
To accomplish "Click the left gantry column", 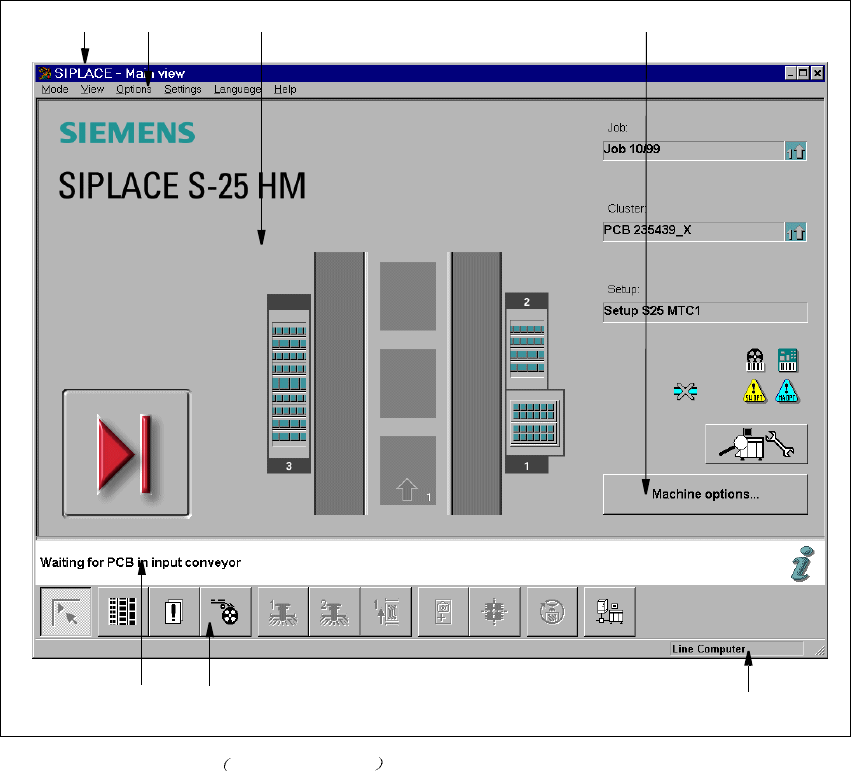I will (x=340, y=384).
